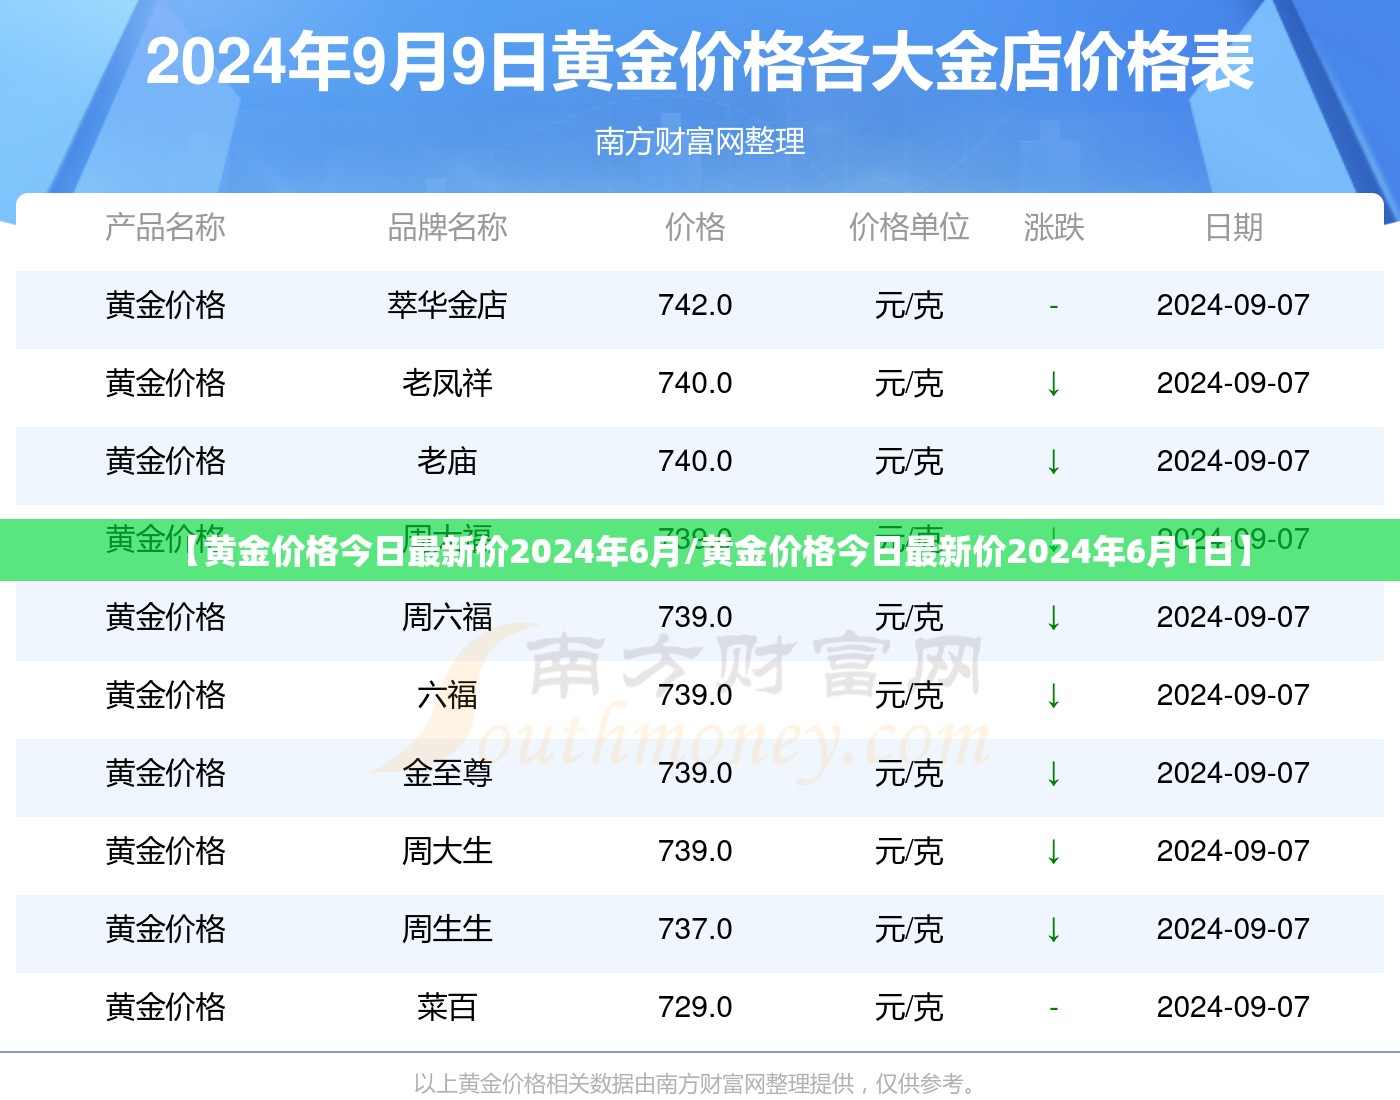Click the down arrow in the 六福 row
Screen dimensions: 1400x1100
click(1053, 696)
